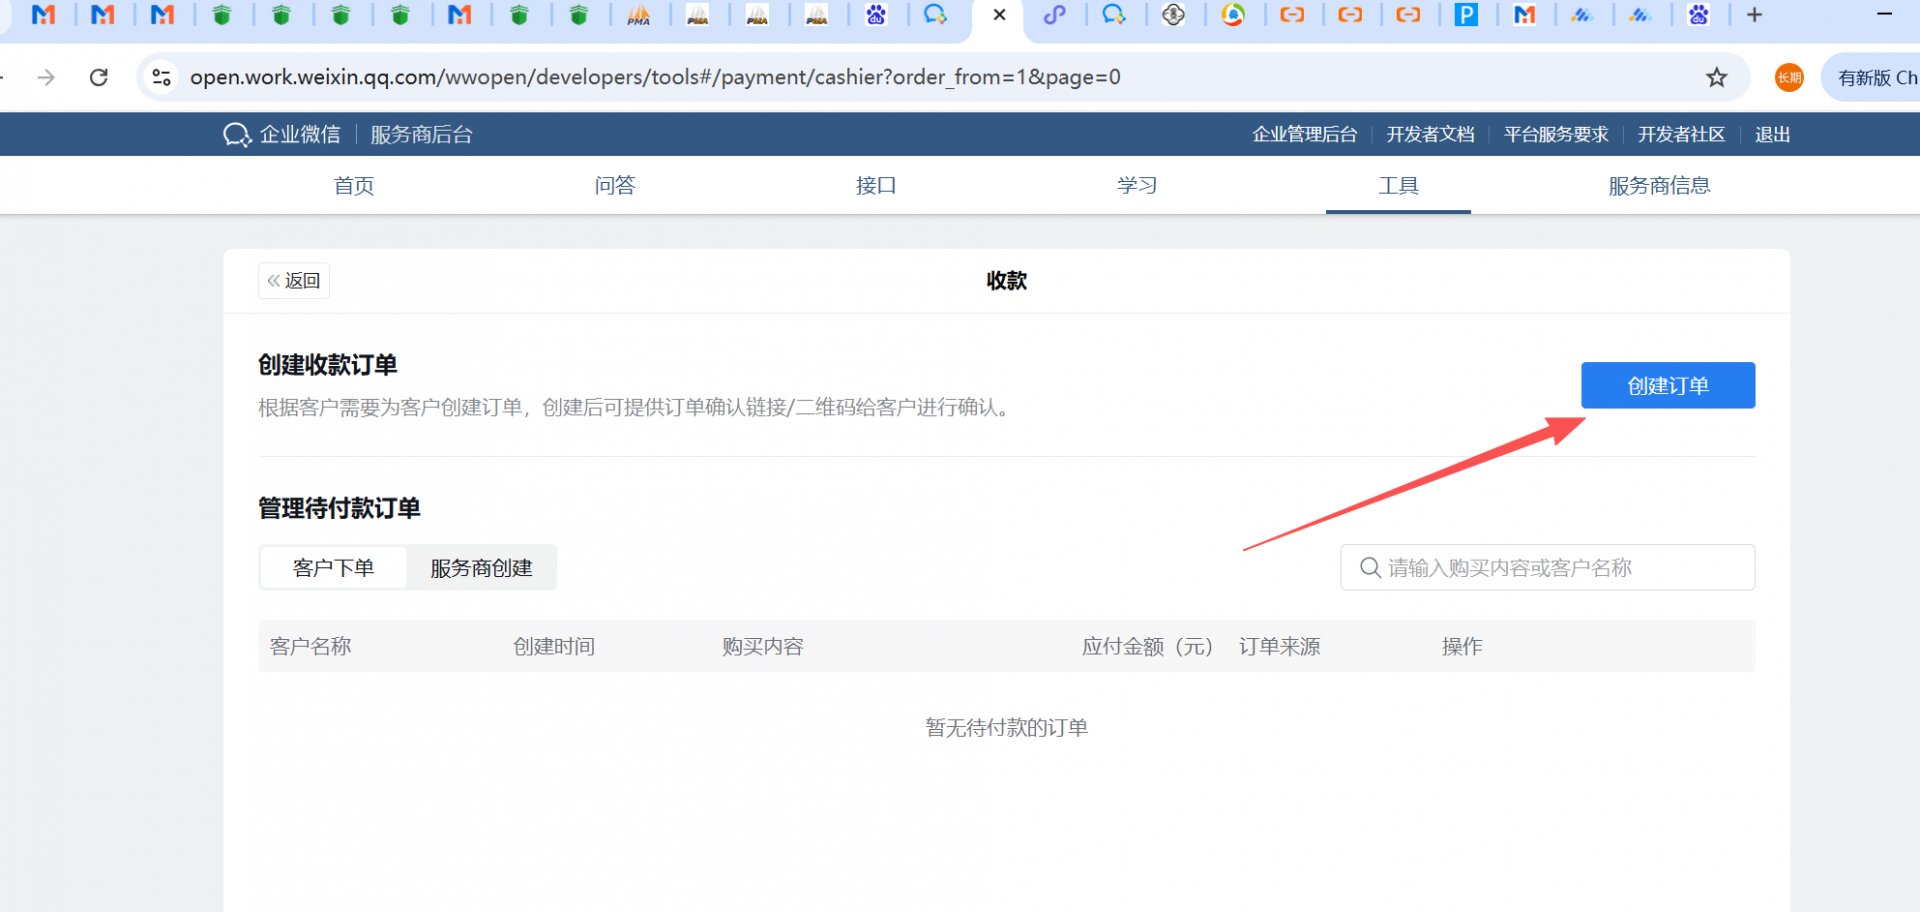
Task: Click the magnifier icon in search box
Action: click(1370, 568)
